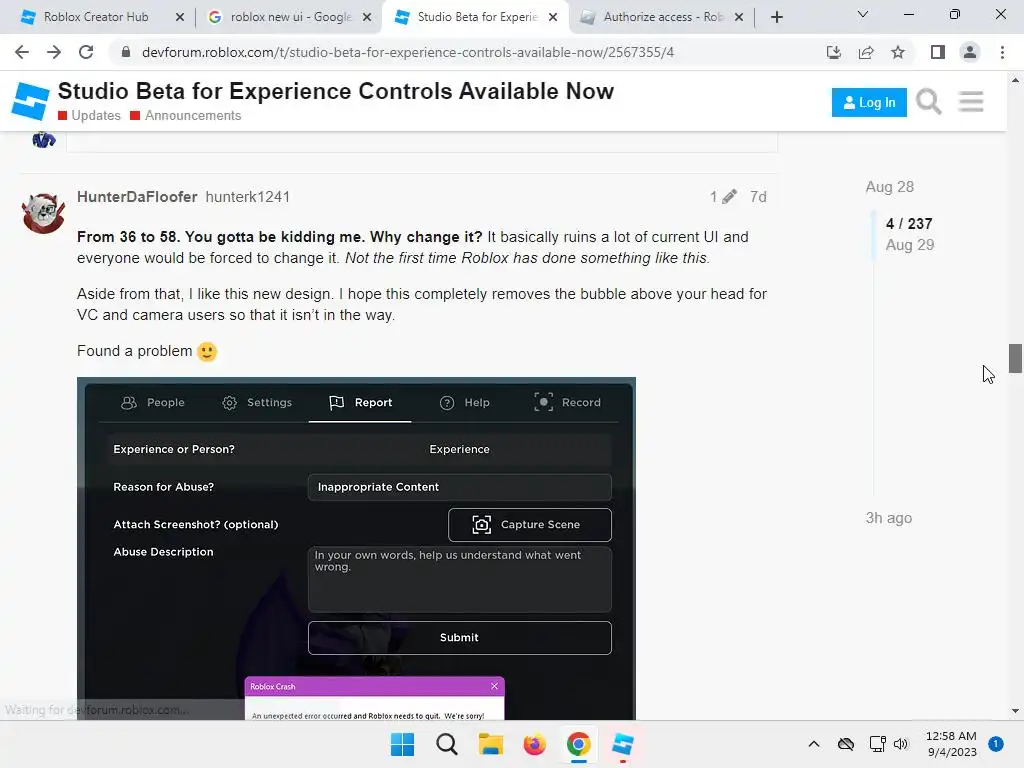The height and width of the screenshot is (768, 1024).
Task: Click the 3h ago timeline end
Action: 889,518
